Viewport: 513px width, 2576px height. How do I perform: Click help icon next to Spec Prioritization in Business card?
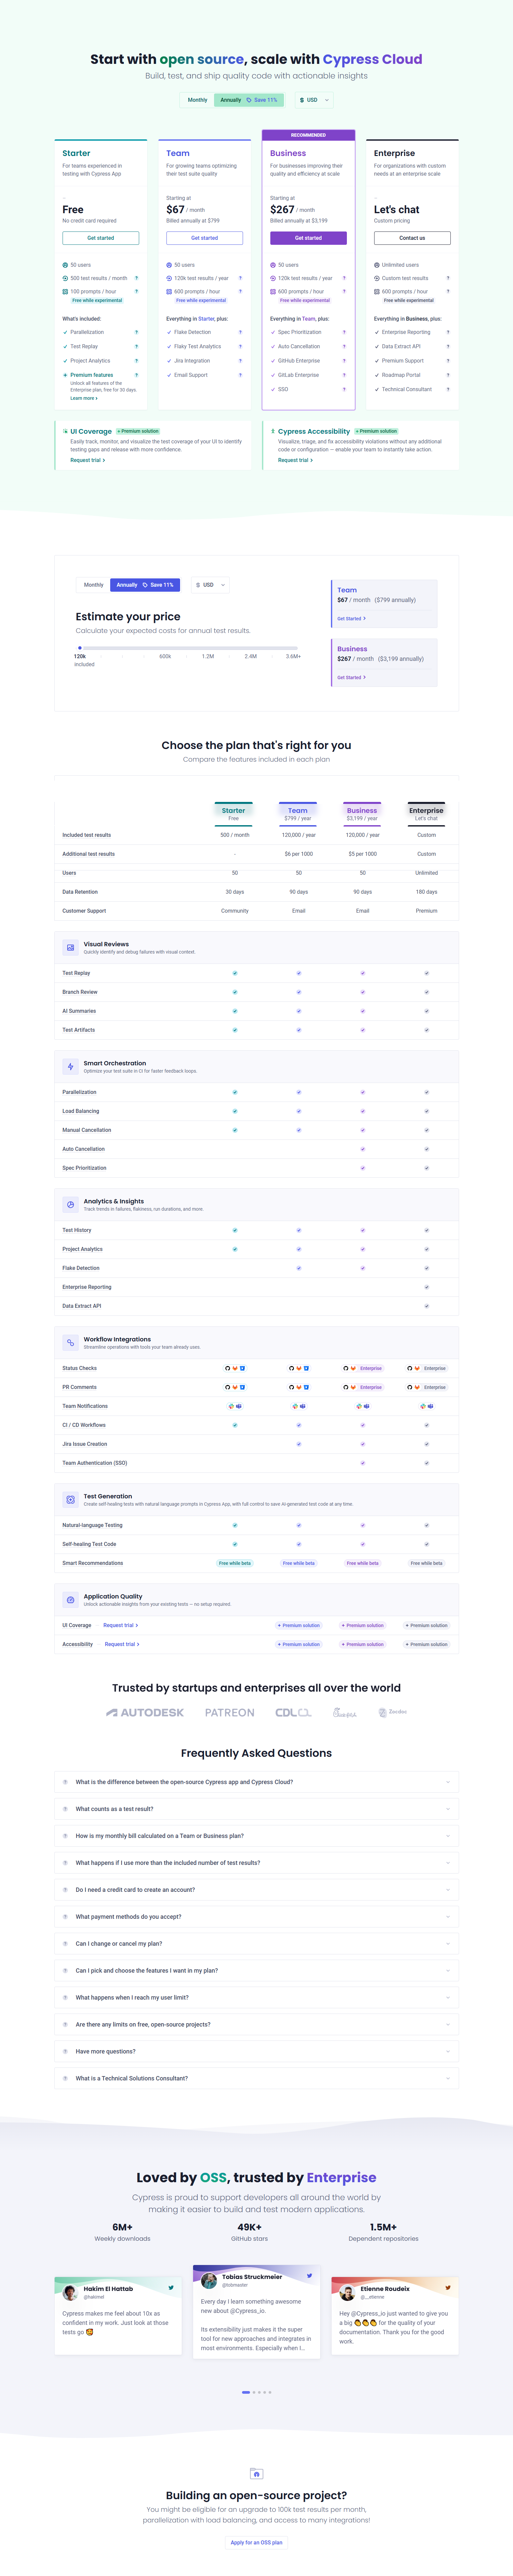(344, 332)
